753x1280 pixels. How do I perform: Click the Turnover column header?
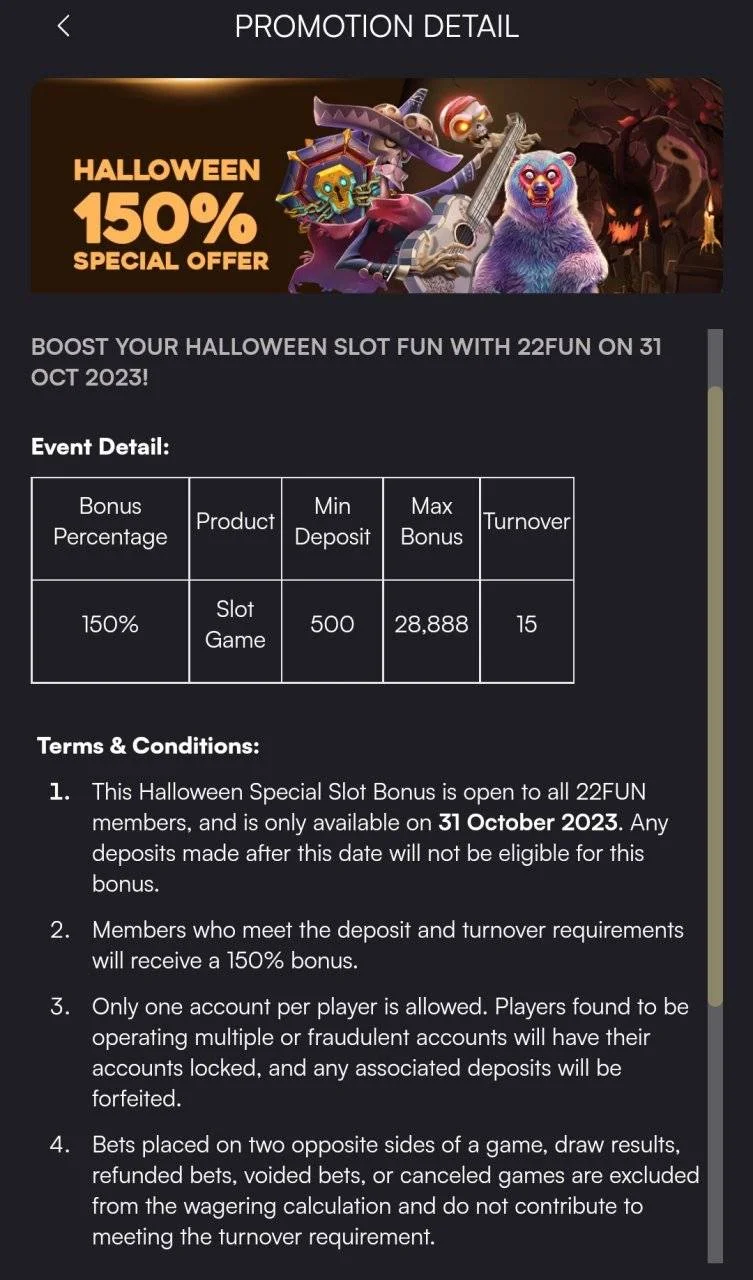[x=526, y=528]
